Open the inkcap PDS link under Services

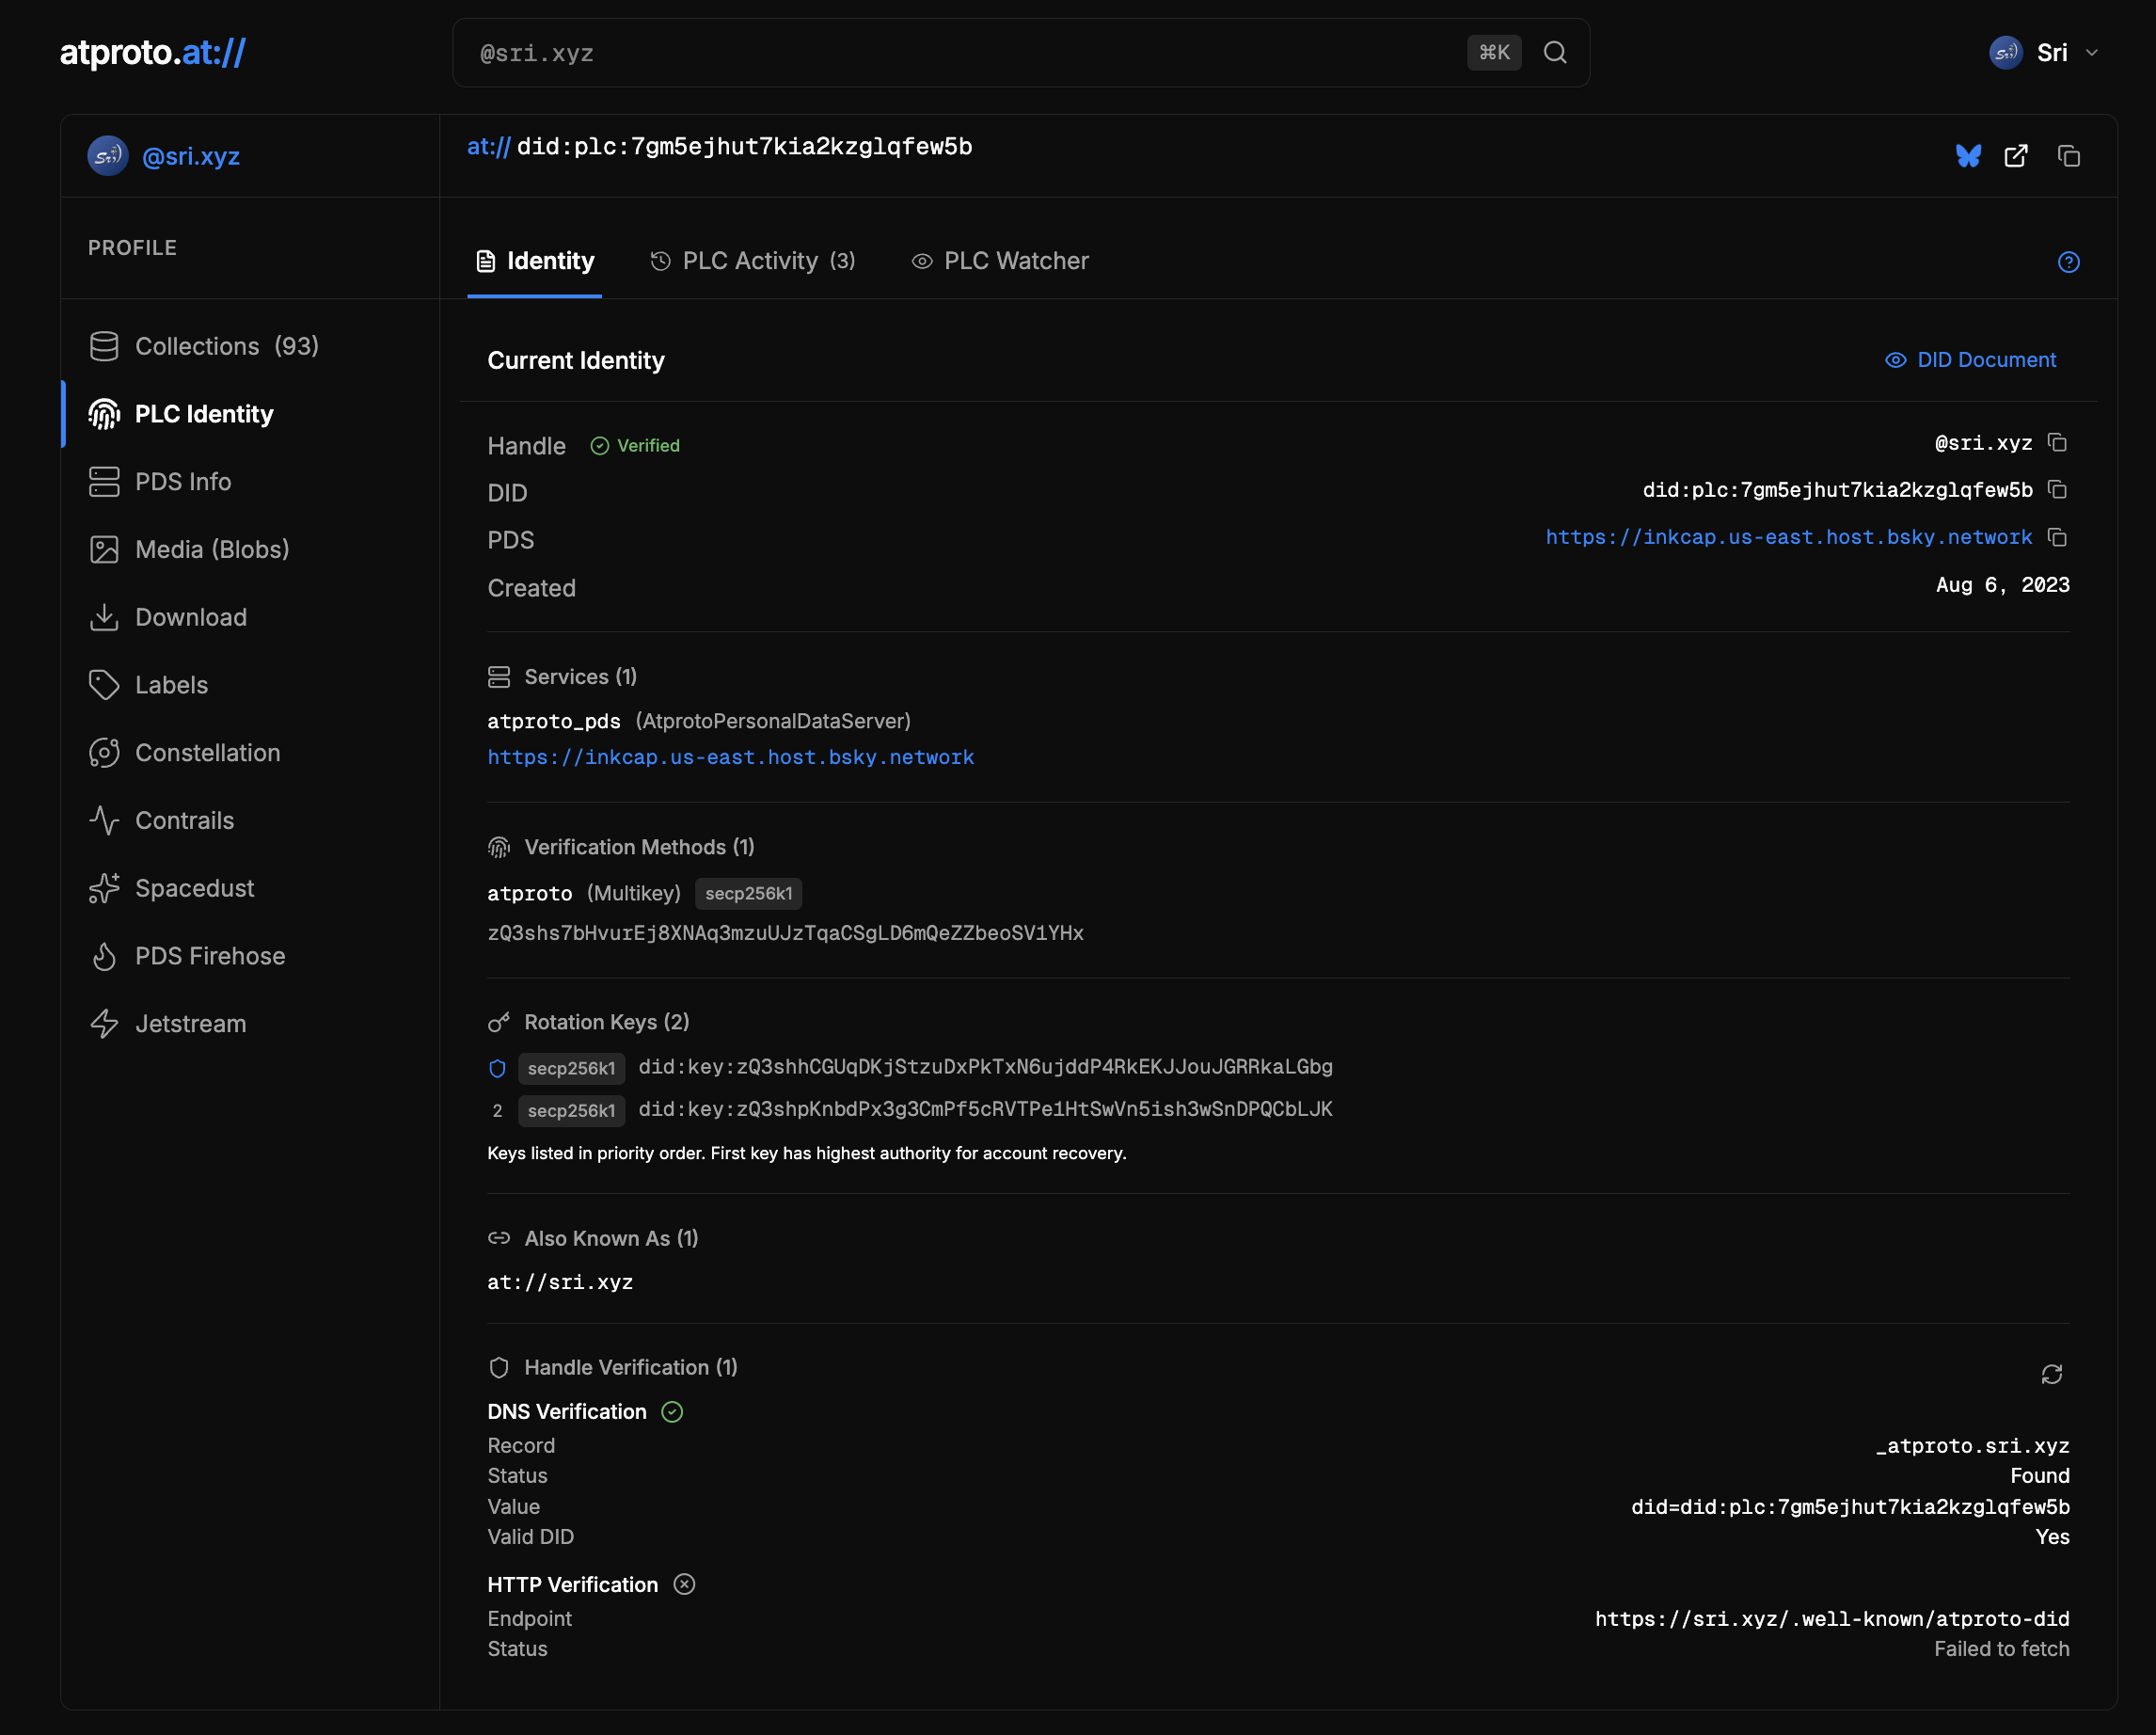[x=730, y=757]
